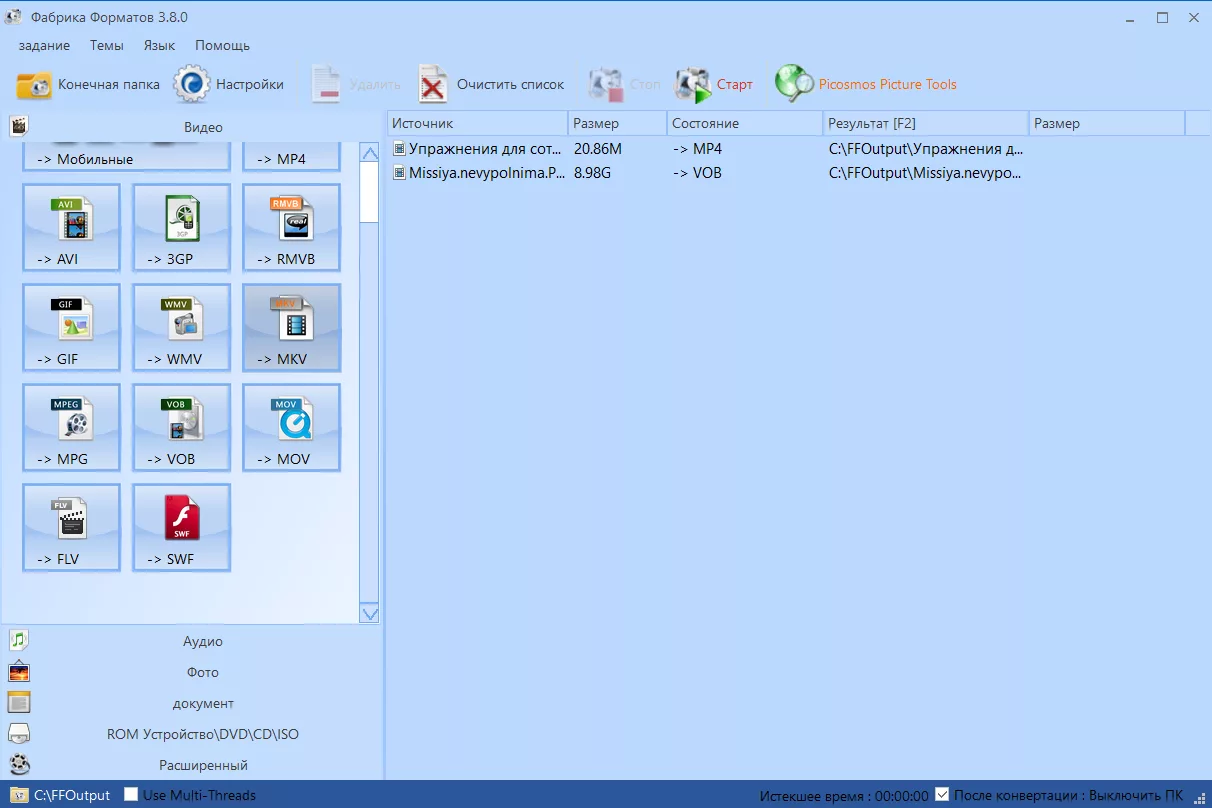Open the Язык menu
The image size is (1212, 808).
(x=159, y=45)
